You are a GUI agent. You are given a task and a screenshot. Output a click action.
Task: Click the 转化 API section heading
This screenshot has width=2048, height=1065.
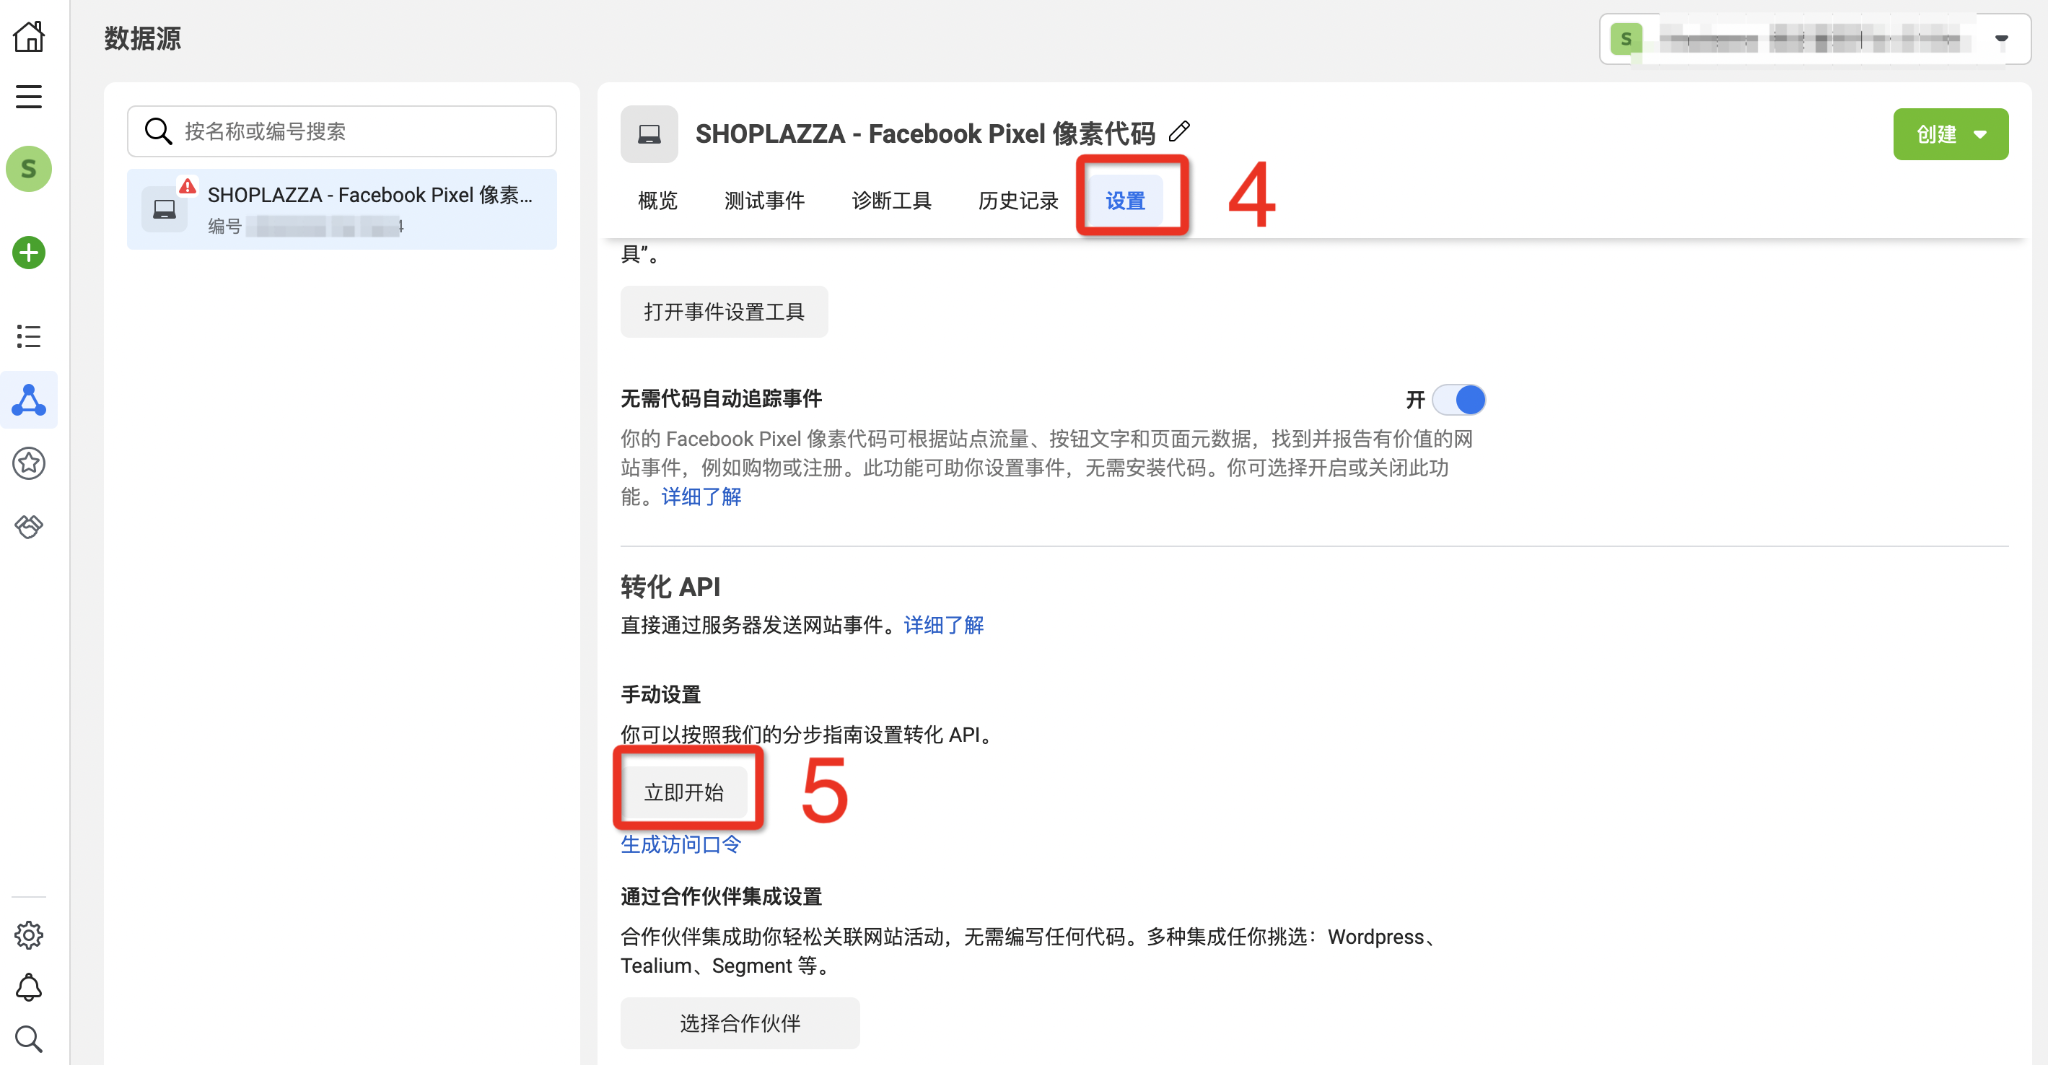pyautogui.click(x=671, y=586)
